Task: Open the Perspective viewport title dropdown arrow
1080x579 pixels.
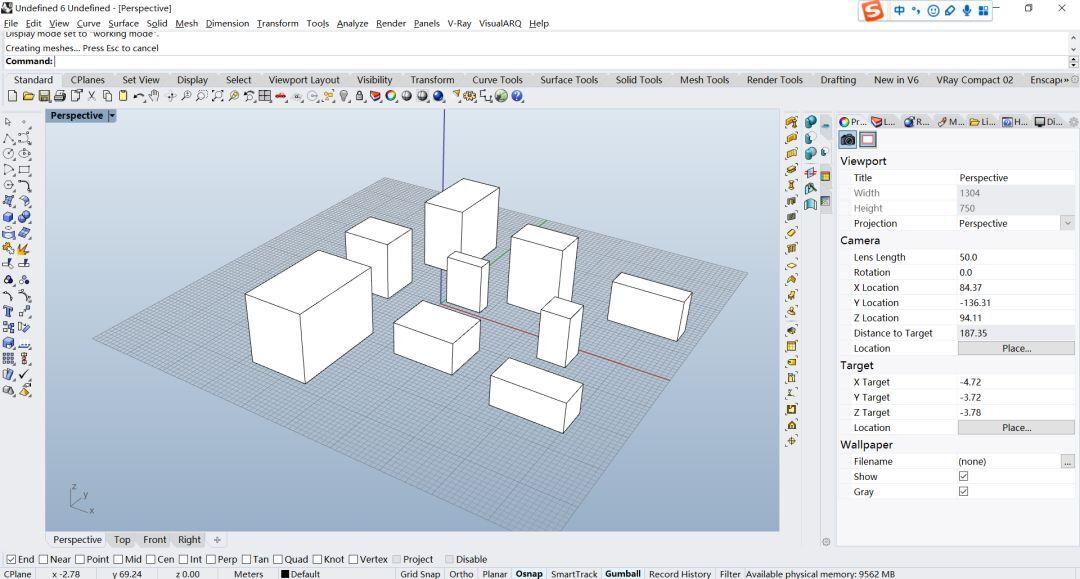Action: (x=112, y=116)
